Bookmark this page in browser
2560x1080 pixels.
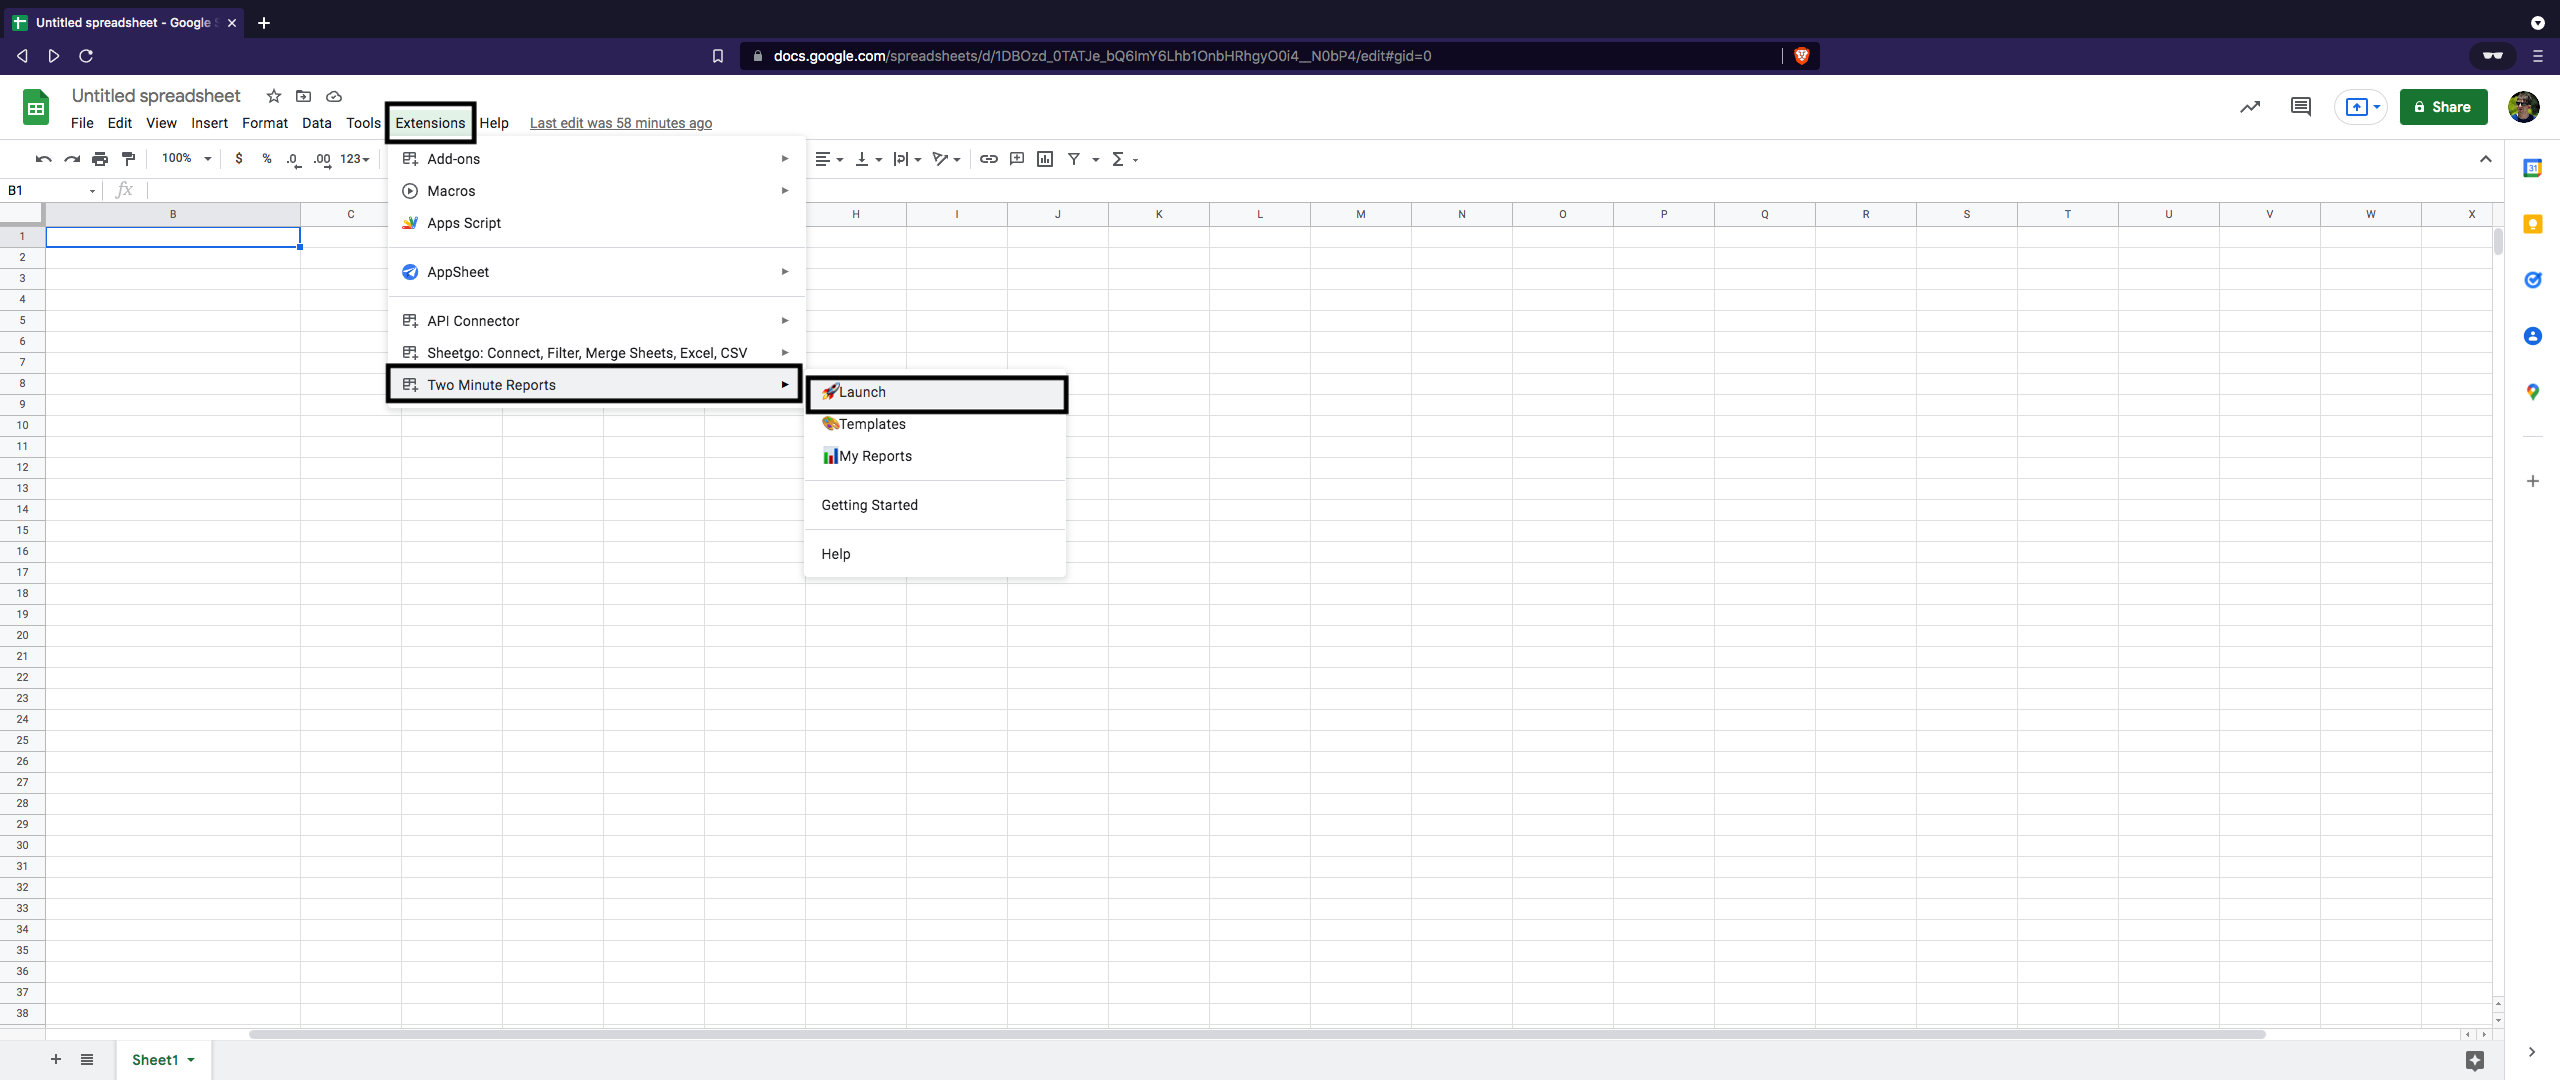[718, 56]
